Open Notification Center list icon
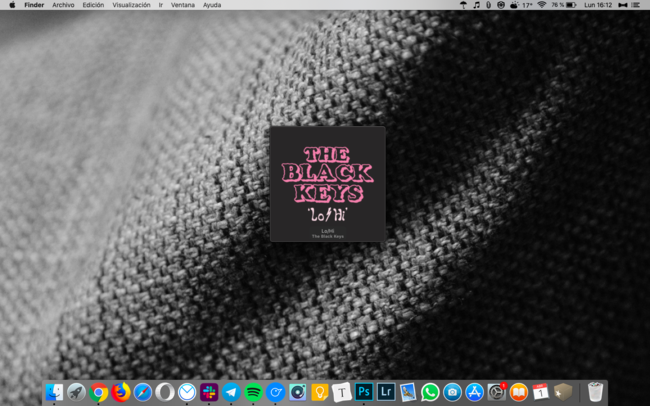The width and height of the screenshot is (650, 406). coord(636,5)
